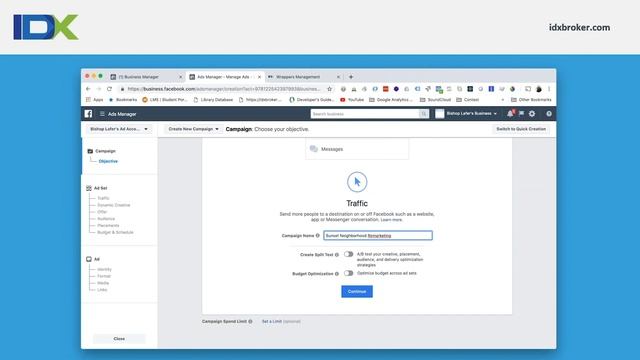Close the Business Manager tab
640x360 pixels.
(180, 77)
